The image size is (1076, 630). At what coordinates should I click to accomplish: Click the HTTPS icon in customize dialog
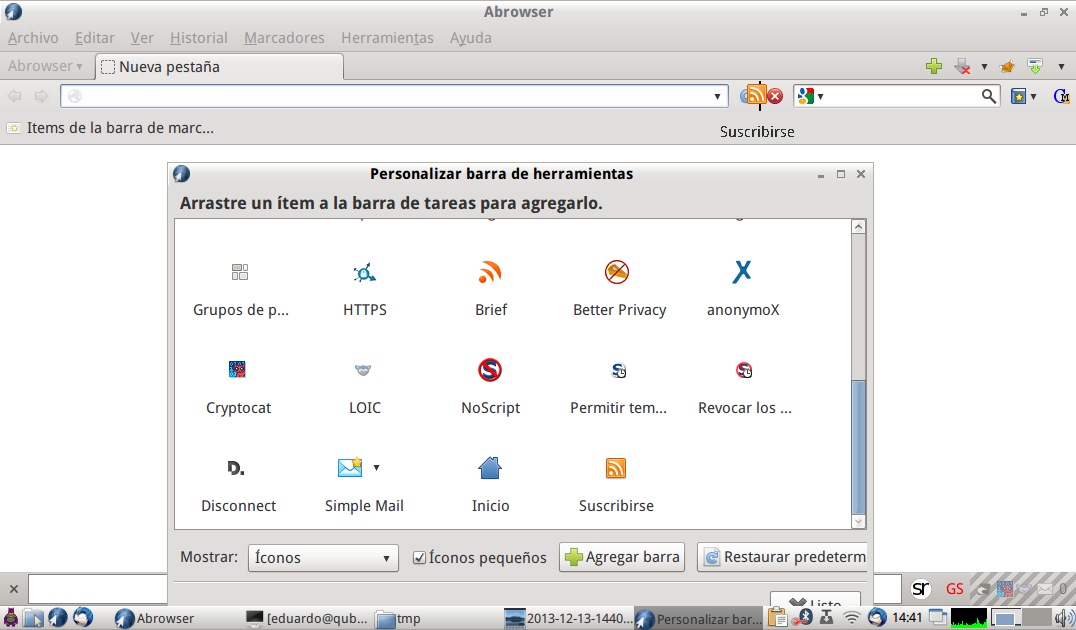364,273
